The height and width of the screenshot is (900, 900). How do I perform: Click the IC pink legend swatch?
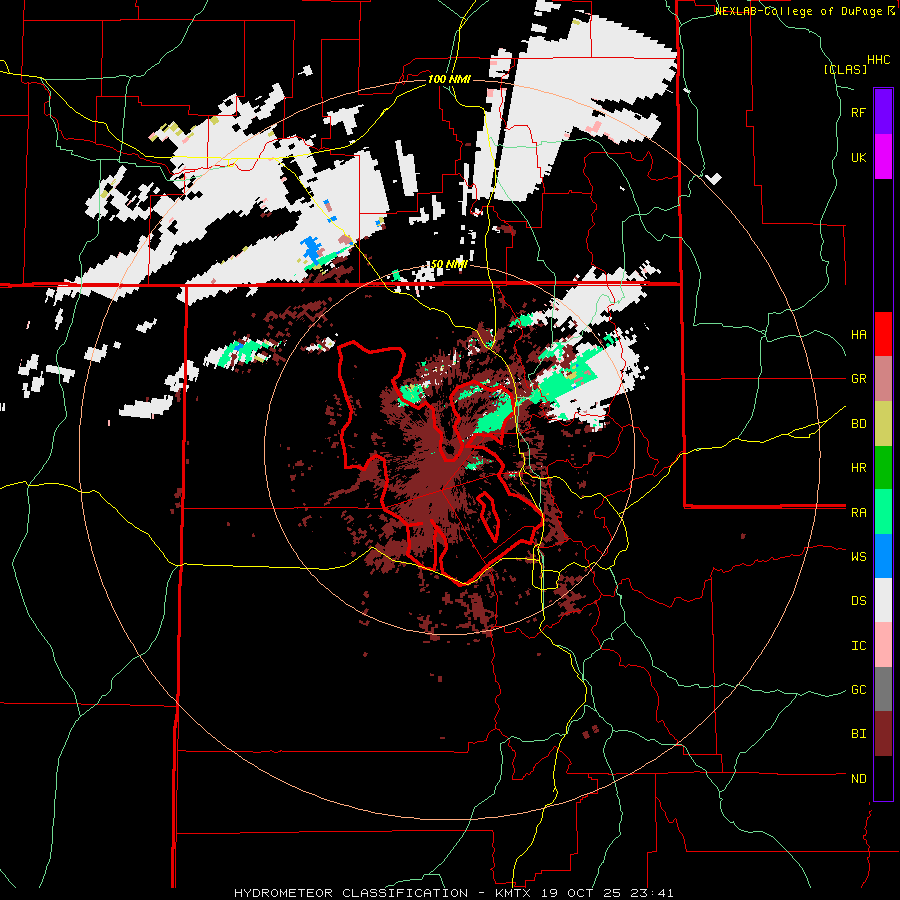click(883, 645)
